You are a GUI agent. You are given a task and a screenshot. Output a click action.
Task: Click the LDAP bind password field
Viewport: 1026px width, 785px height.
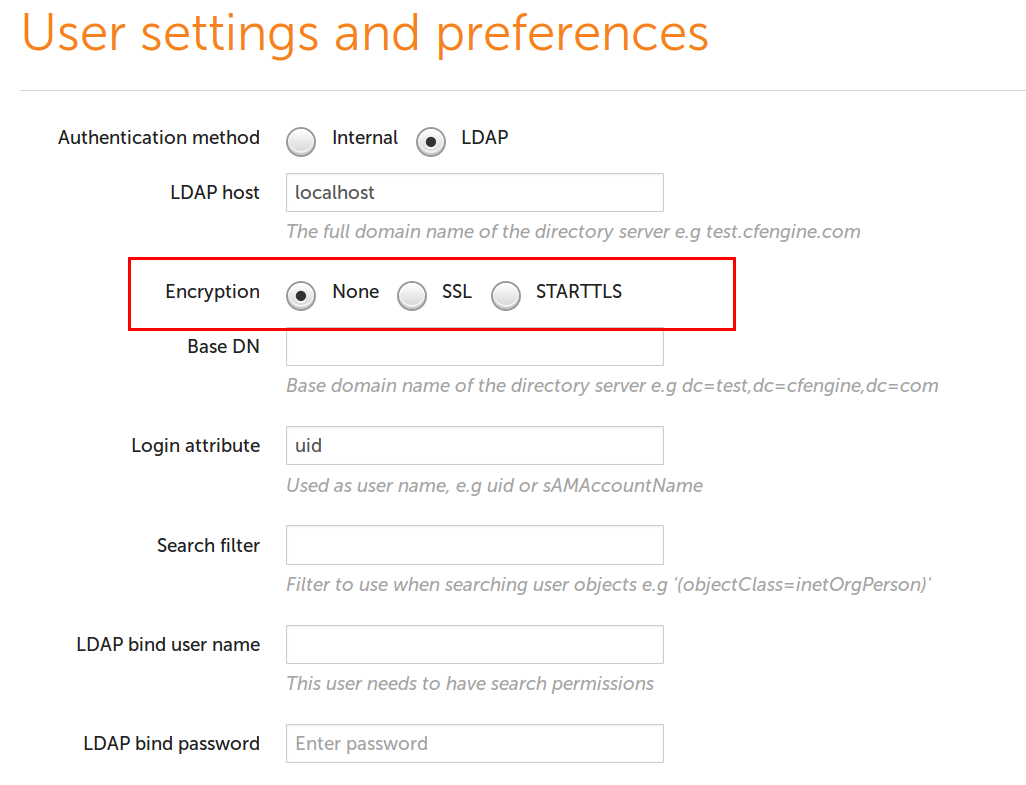[x=474, y=743]
